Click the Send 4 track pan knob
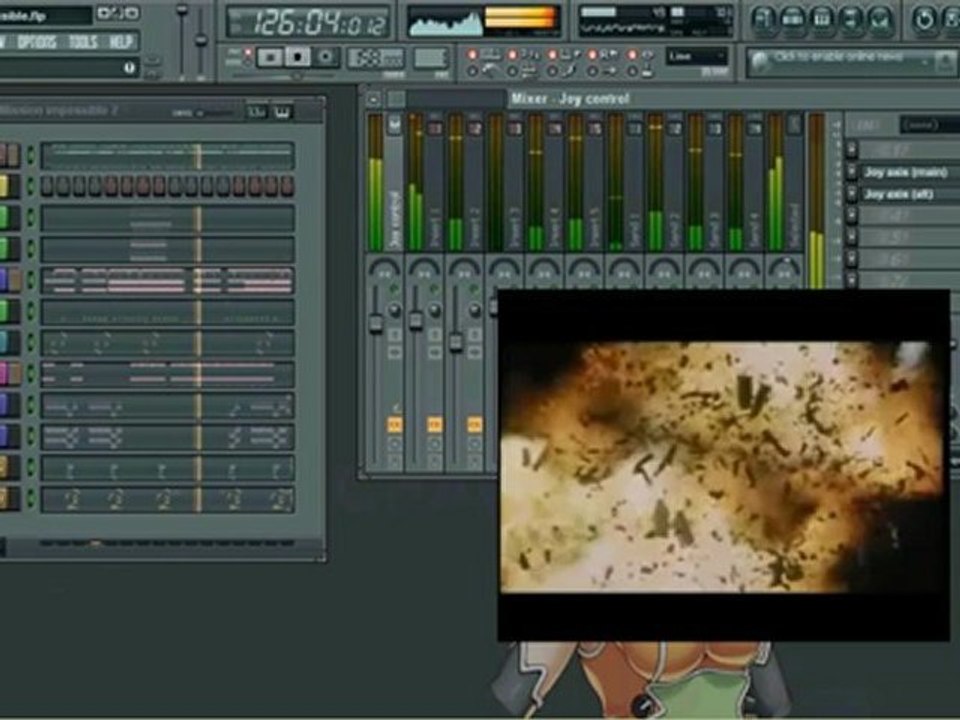 coord(744,271)
